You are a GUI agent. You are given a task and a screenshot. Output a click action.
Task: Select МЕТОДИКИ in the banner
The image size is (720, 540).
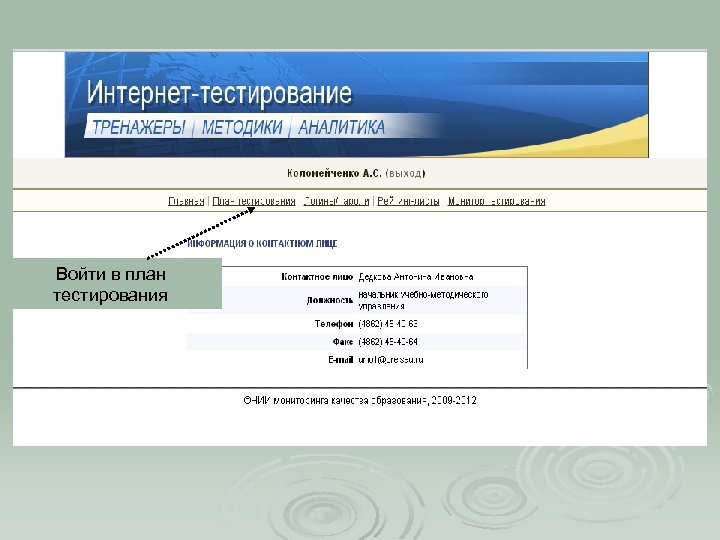[x=242, y=127]
